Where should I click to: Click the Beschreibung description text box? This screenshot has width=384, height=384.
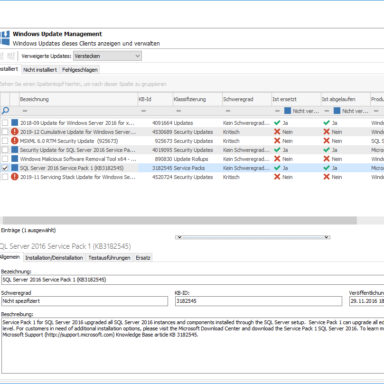click(193, 345)
